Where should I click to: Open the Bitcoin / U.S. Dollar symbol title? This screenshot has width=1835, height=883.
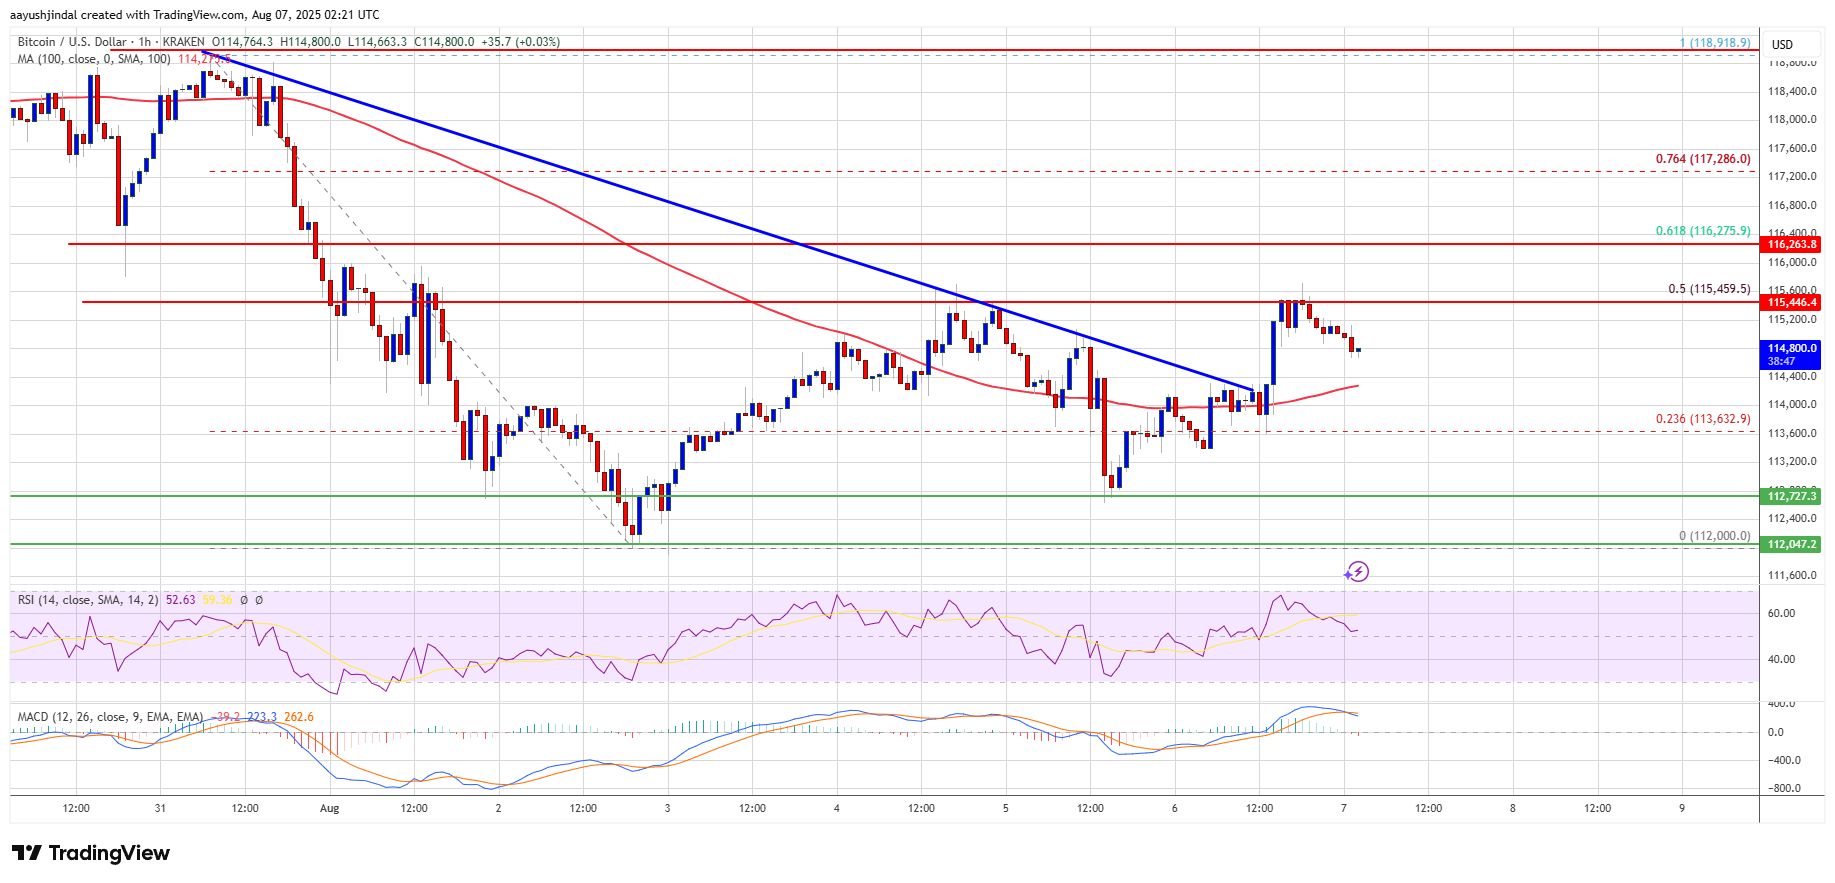coord(72,42)
